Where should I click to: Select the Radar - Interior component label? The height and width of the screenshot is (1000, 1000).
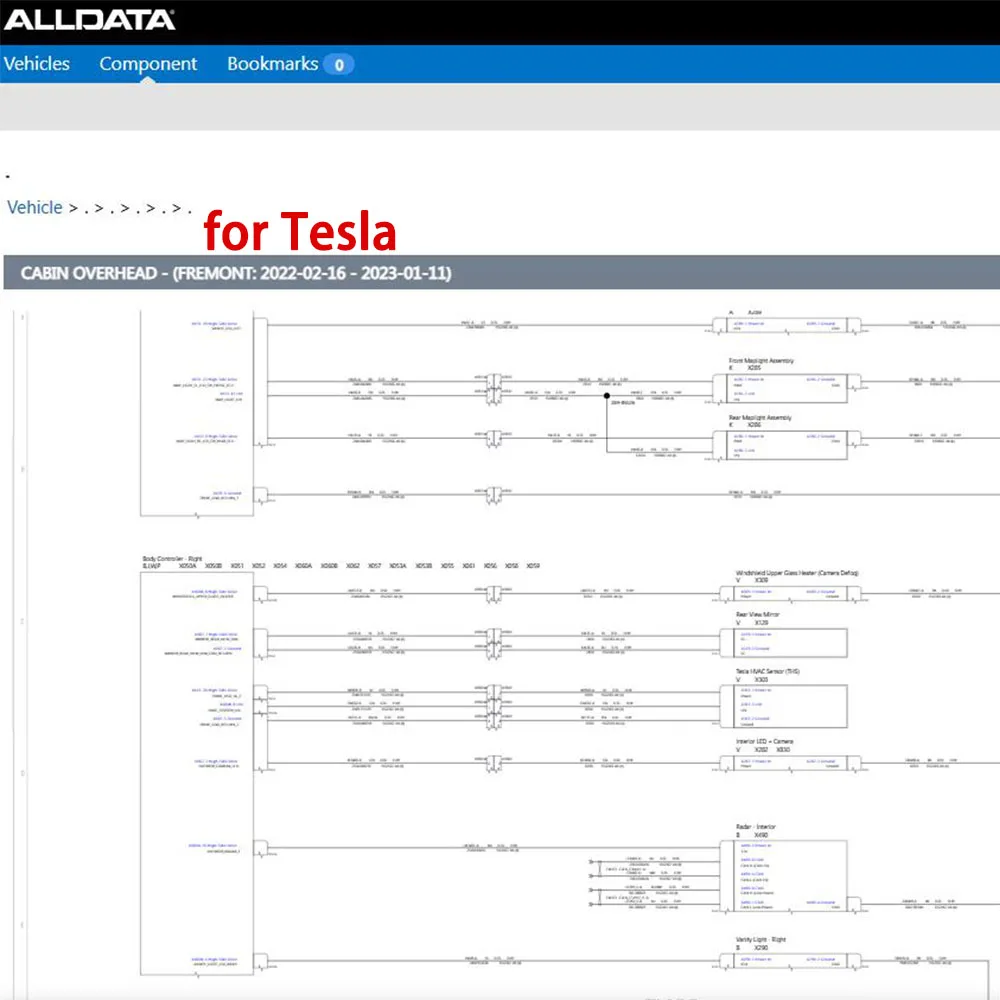coord(756,827)
